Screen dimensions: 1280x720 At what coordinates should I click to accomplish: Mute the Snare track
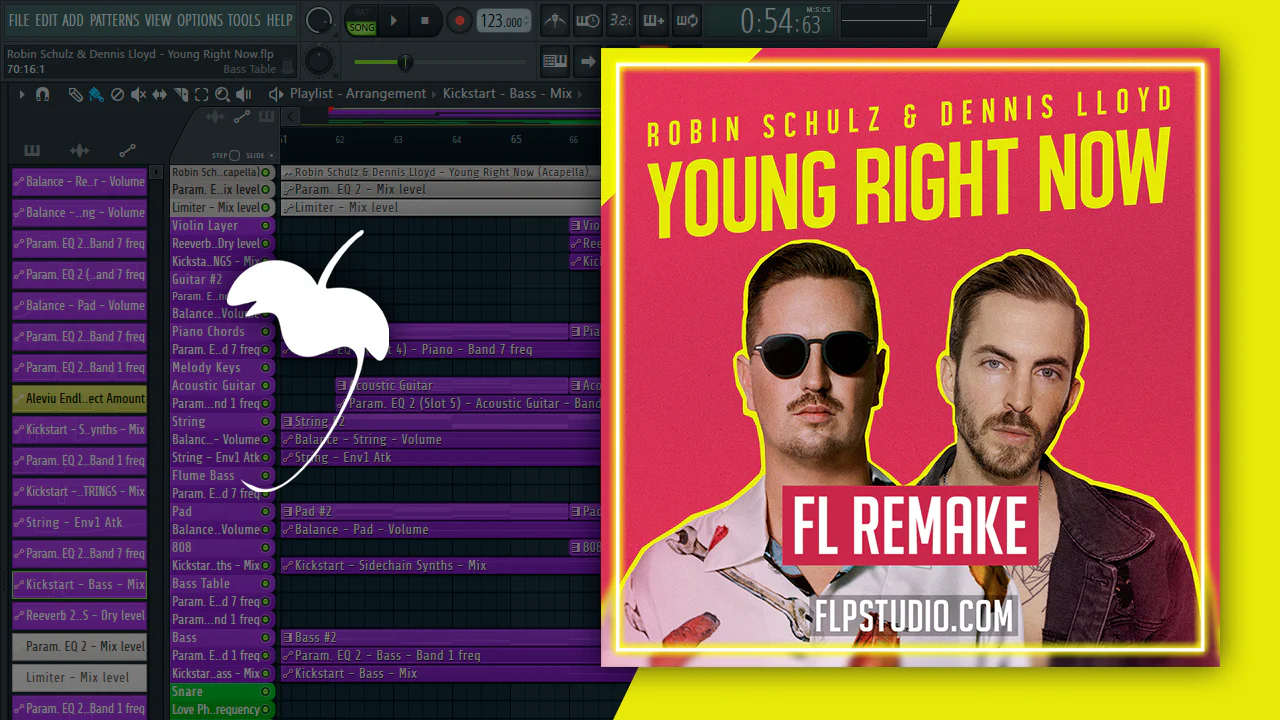pos(266,692)
